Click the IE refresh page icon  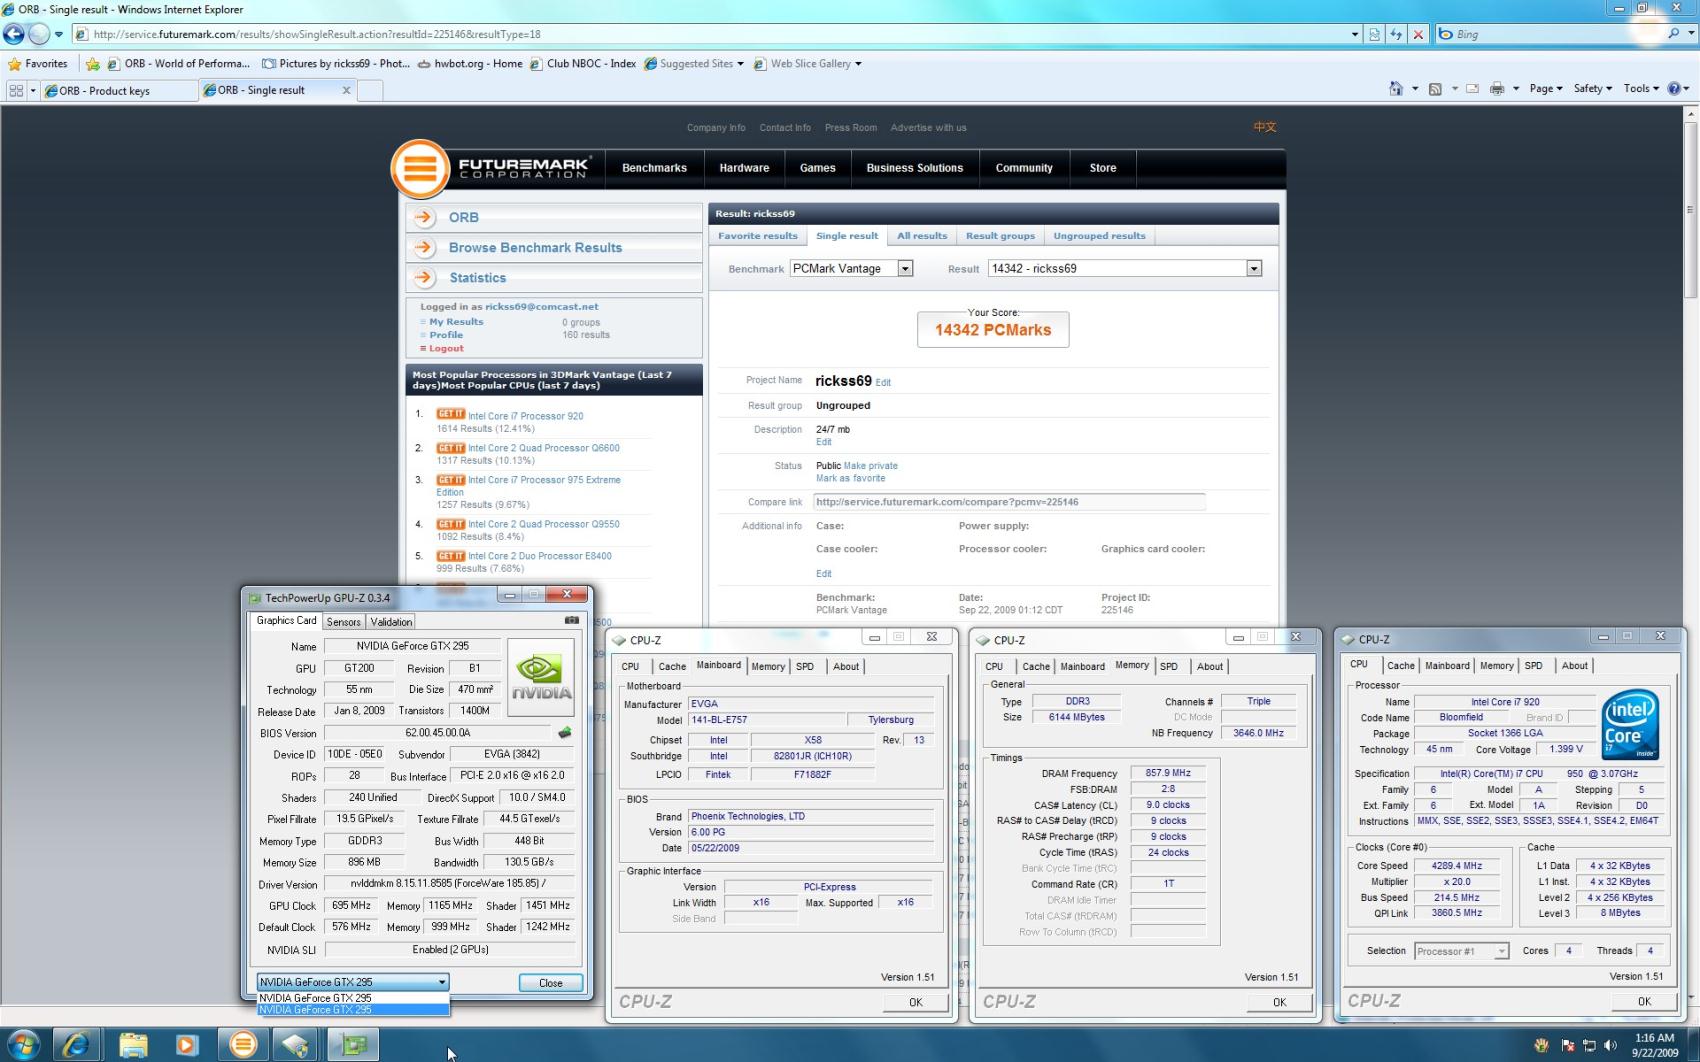point(1396,34)
